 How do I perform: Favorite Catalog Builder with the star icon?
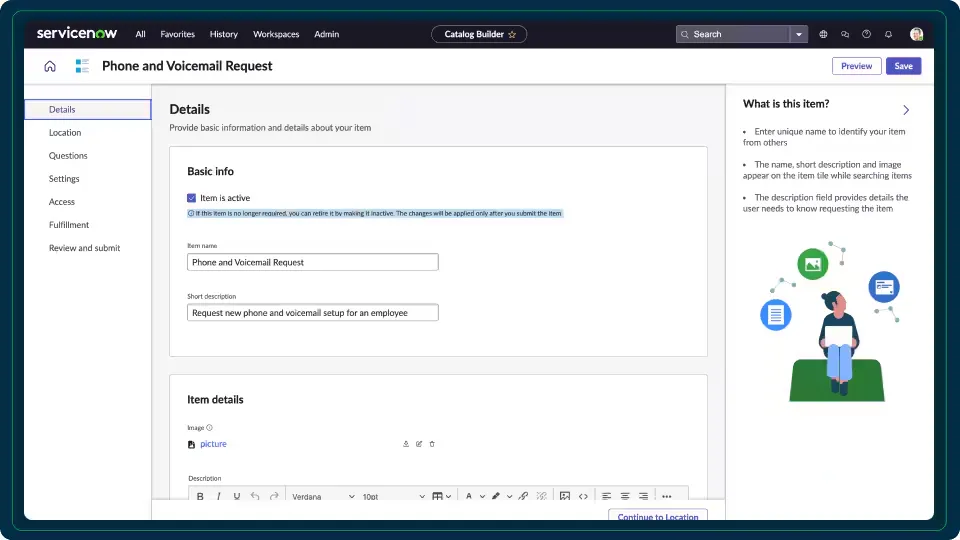tap(512, 34)
